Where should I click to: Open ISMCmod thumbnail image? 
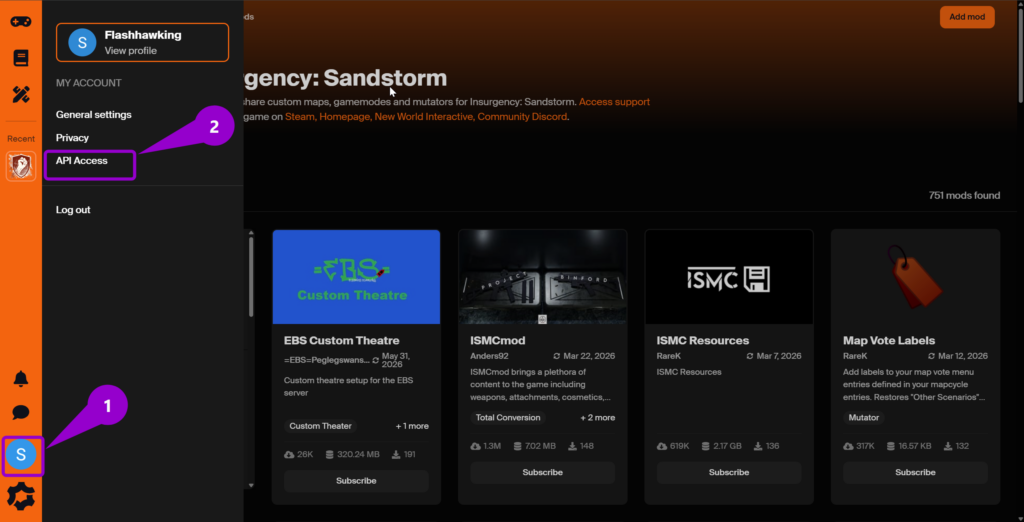[543, 277]
